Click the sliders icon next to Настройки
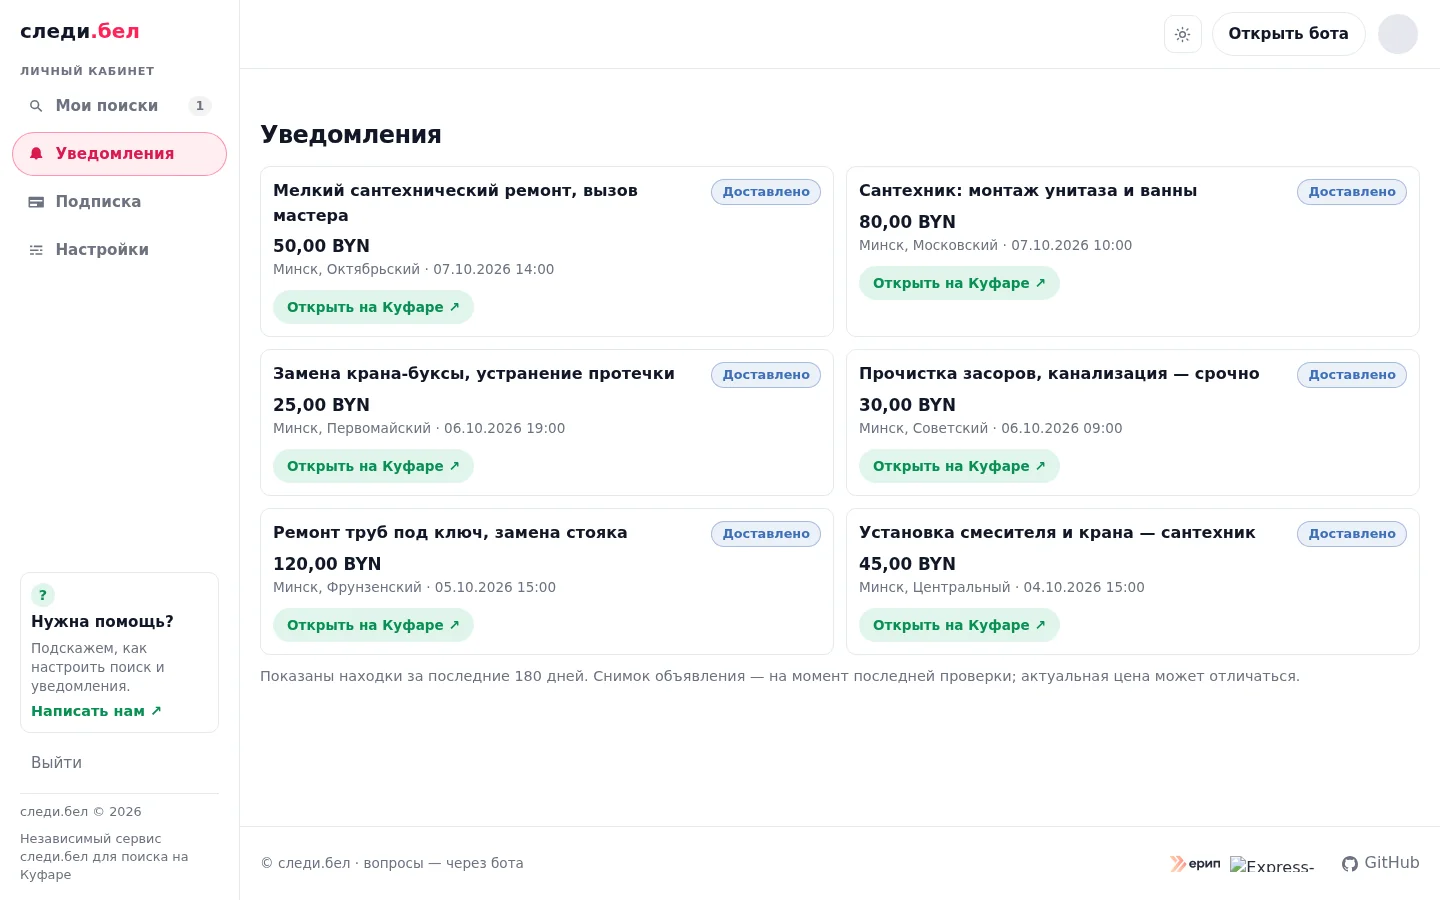Image resolution: width=1440 pixels, height=900 pixels. pyautogui.click(x=36, y=250)
